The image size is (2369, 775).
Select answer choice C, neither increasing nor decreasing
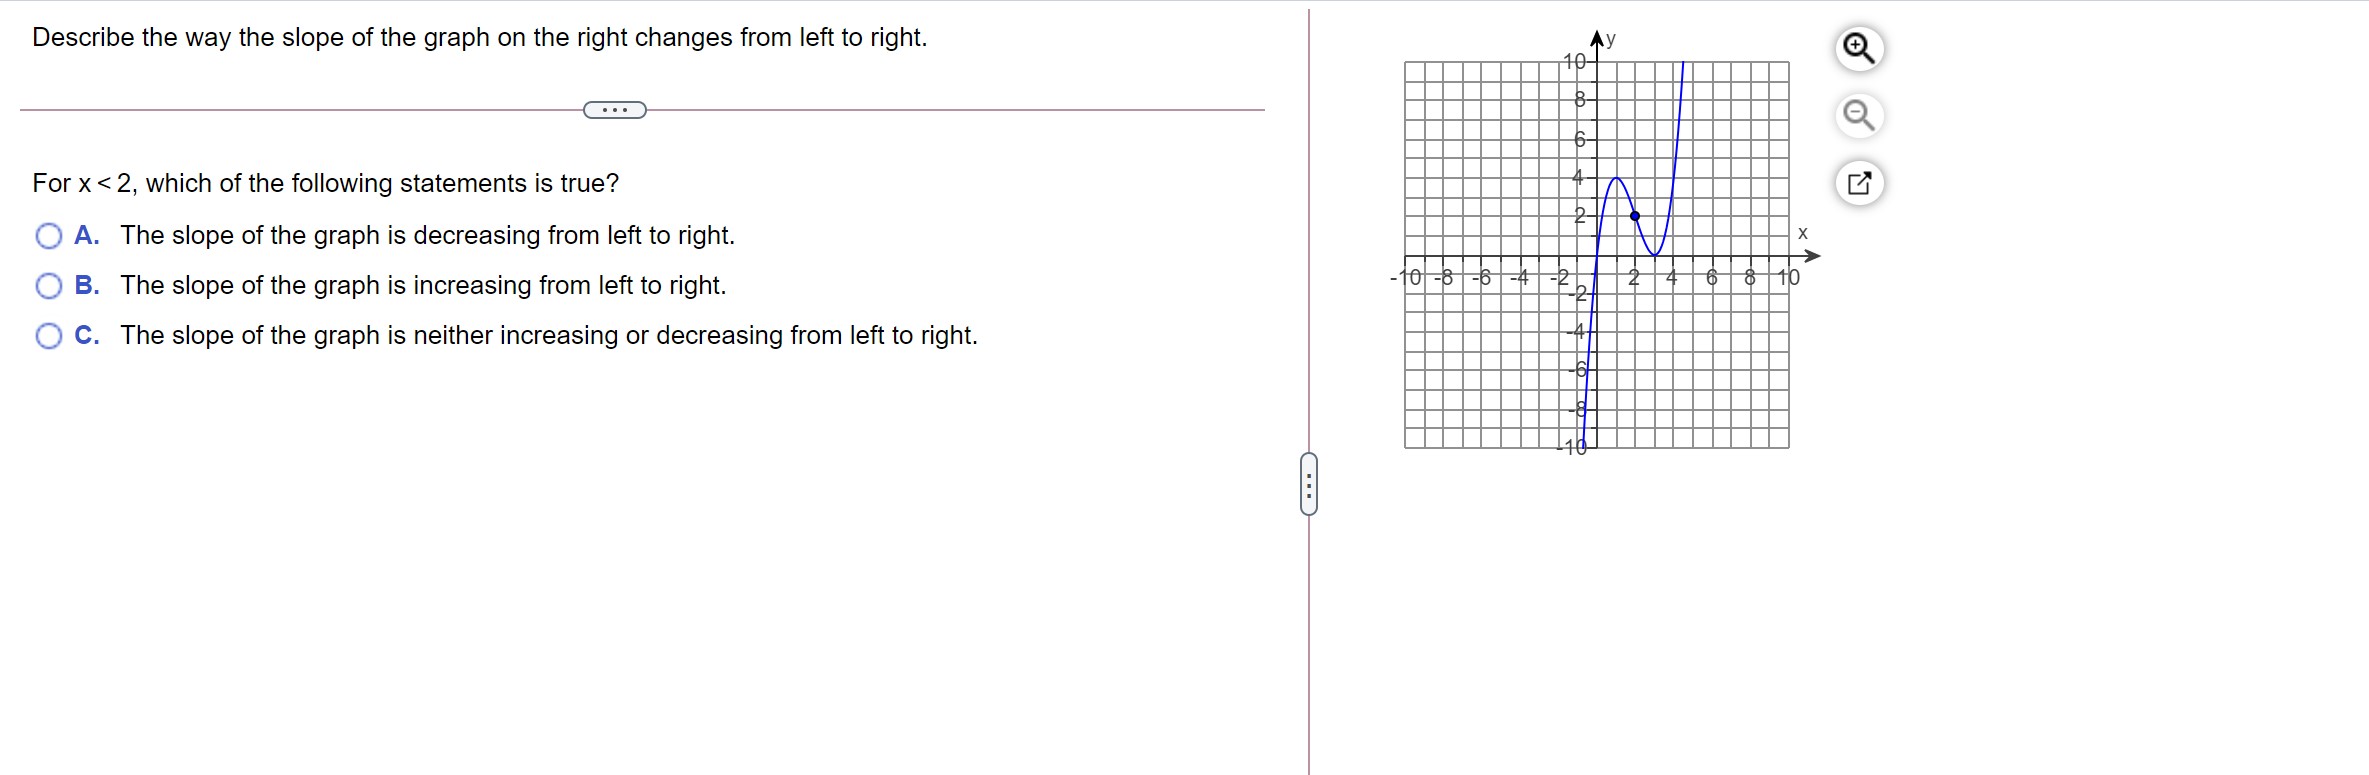pyautogui.click(x=47, y=336)
